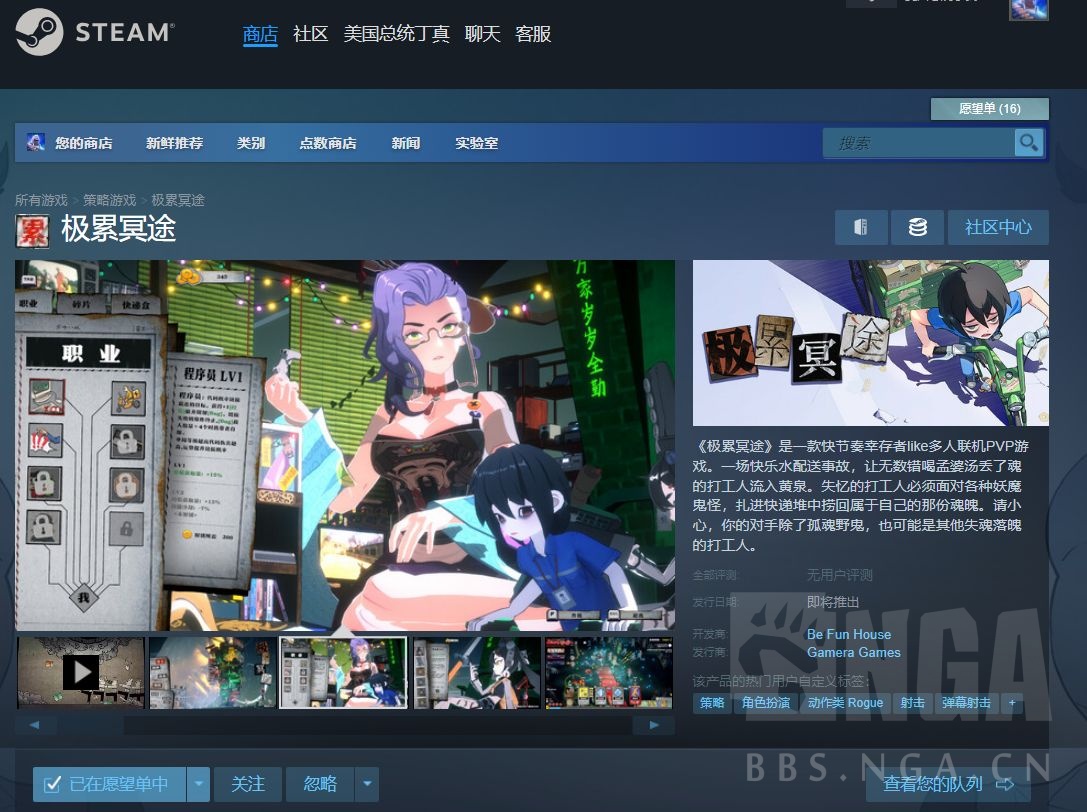Select the fourth screenshot thumbnail
Image resolution: width=1087 pixels, height=812 pixels.
pyautogui.click(x=477, y=673)
